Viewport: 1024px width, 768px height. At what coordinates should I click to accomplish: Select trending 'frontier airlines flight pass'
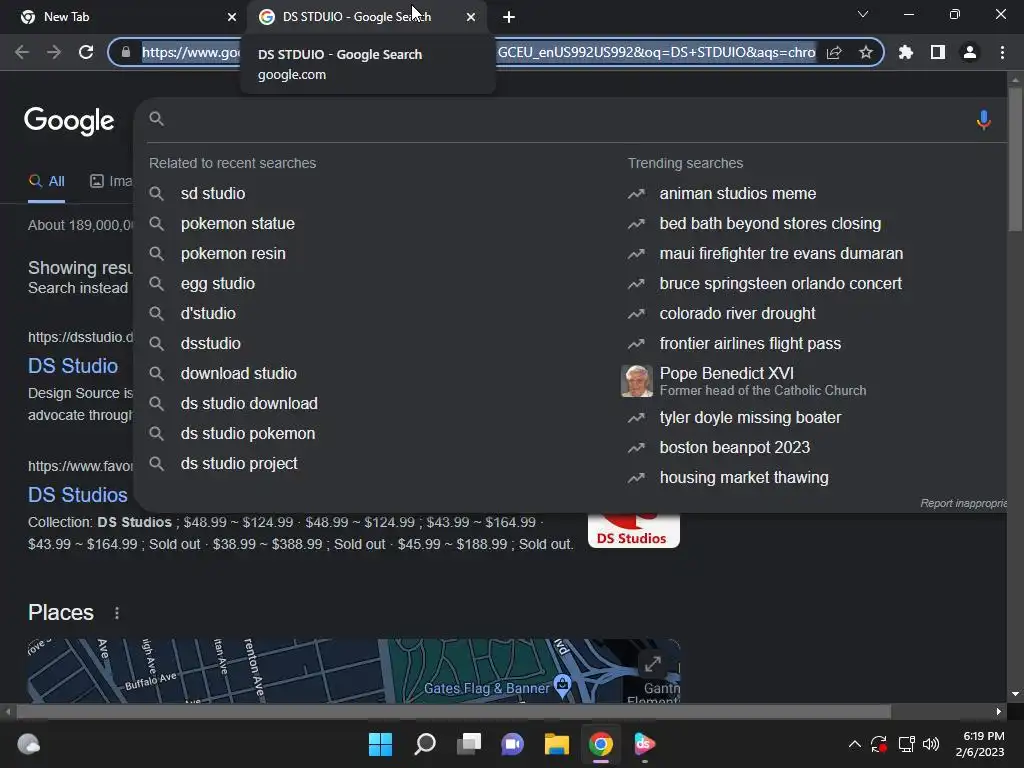coord(750,344)
